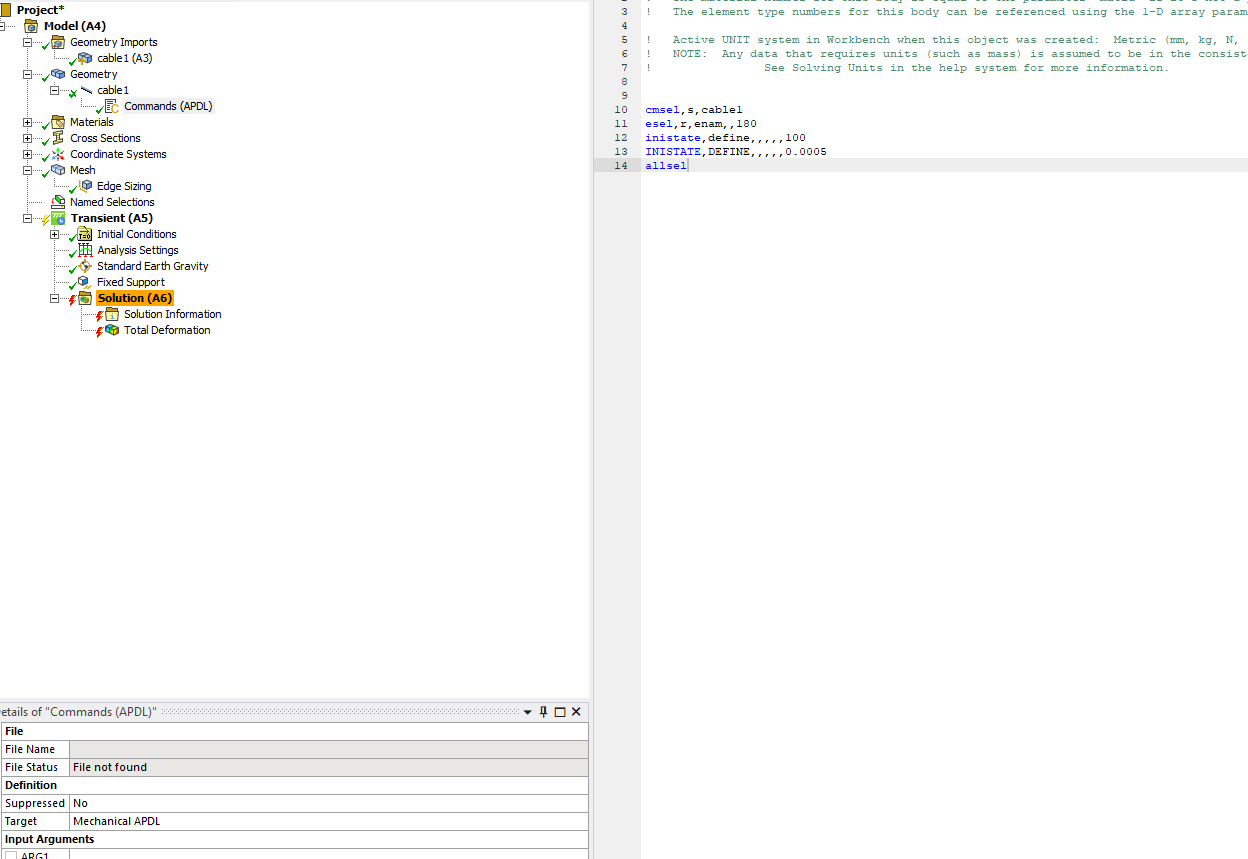
Task: Click the Geometry node icon
Action: click(58, 74)
